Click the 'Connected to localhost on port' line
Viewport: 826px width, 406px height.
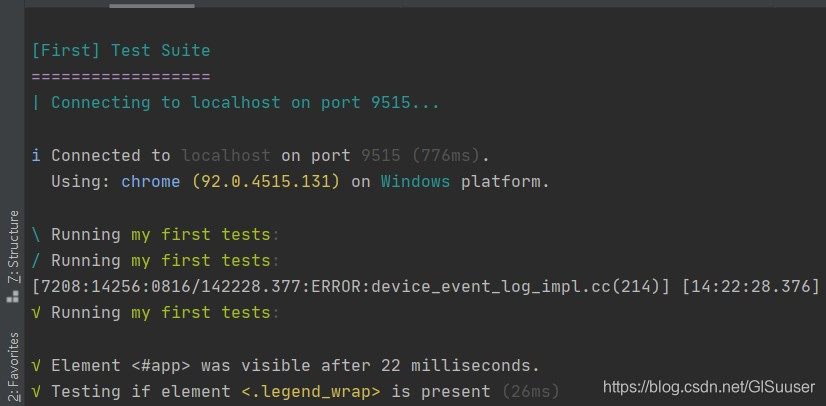tap(261, 155)
